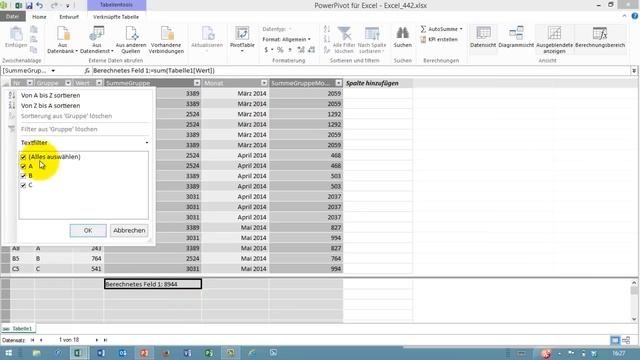Click the calculation area scrollbar down arrow
The height and width of the screenshot is (360, 640).
pos(634,319)
